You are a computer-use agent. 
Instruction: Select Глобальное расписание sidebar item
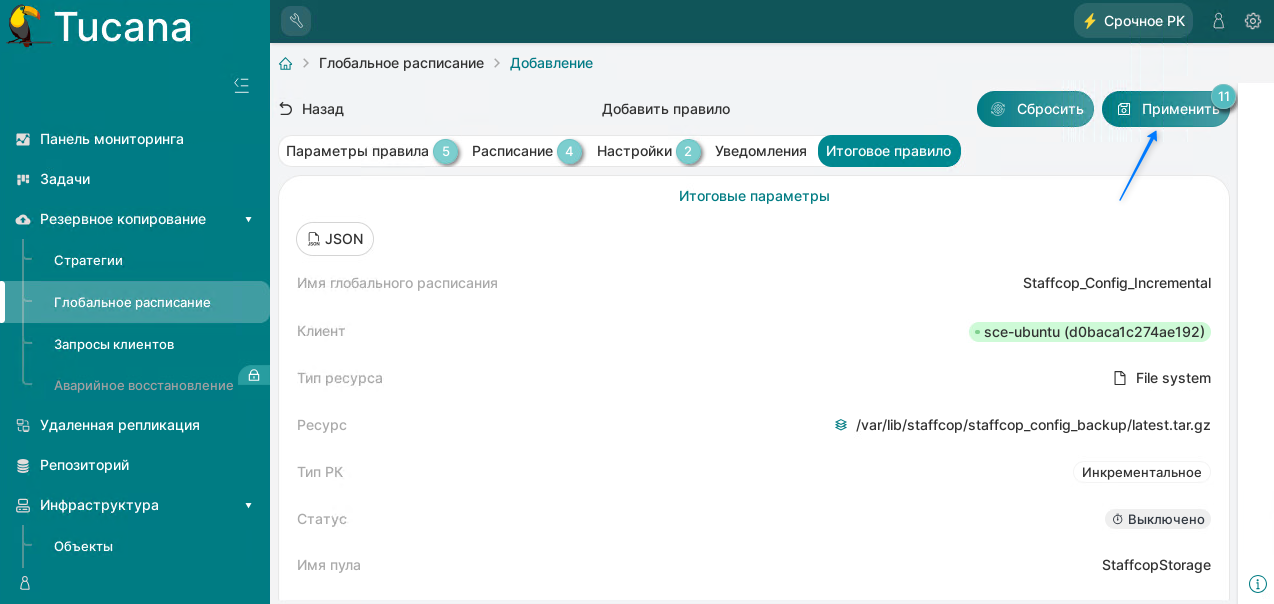pyautogui.click(x=135, y=302)
